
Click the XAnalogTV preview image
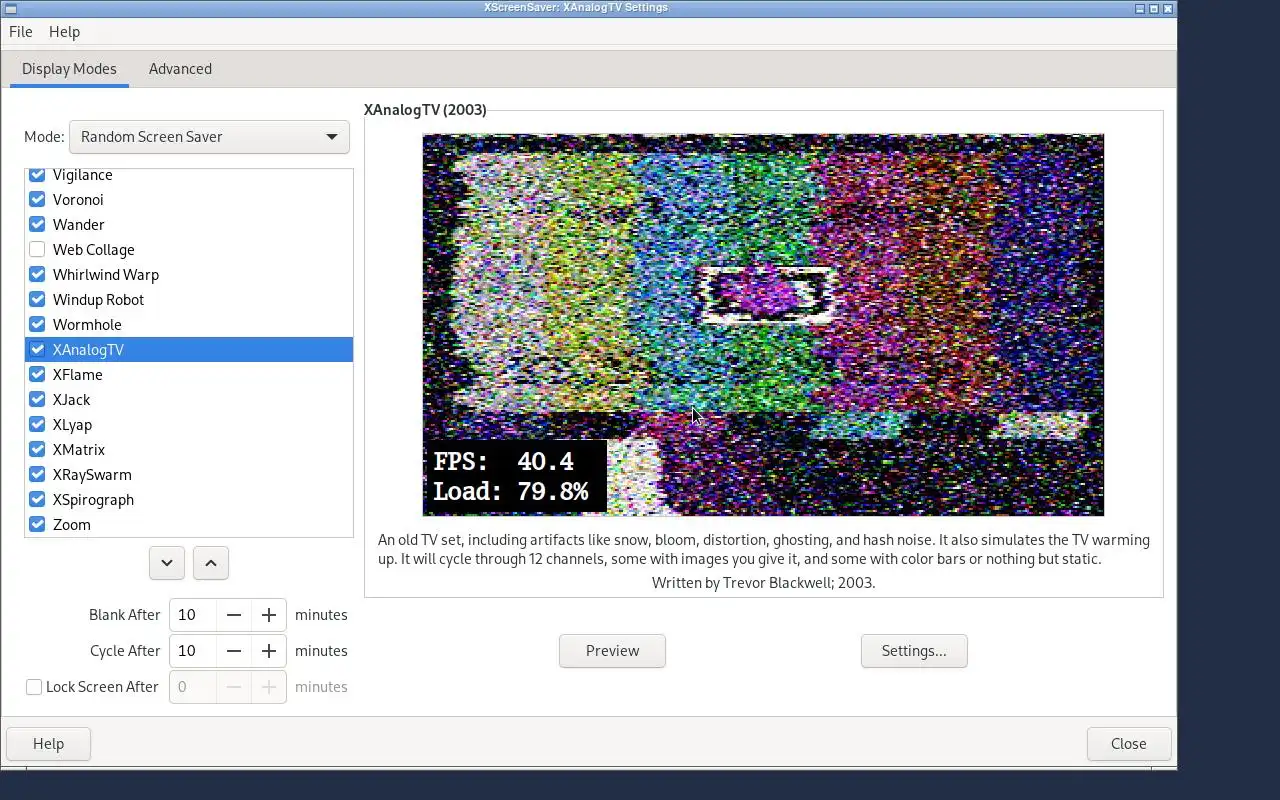coord(763,325)
